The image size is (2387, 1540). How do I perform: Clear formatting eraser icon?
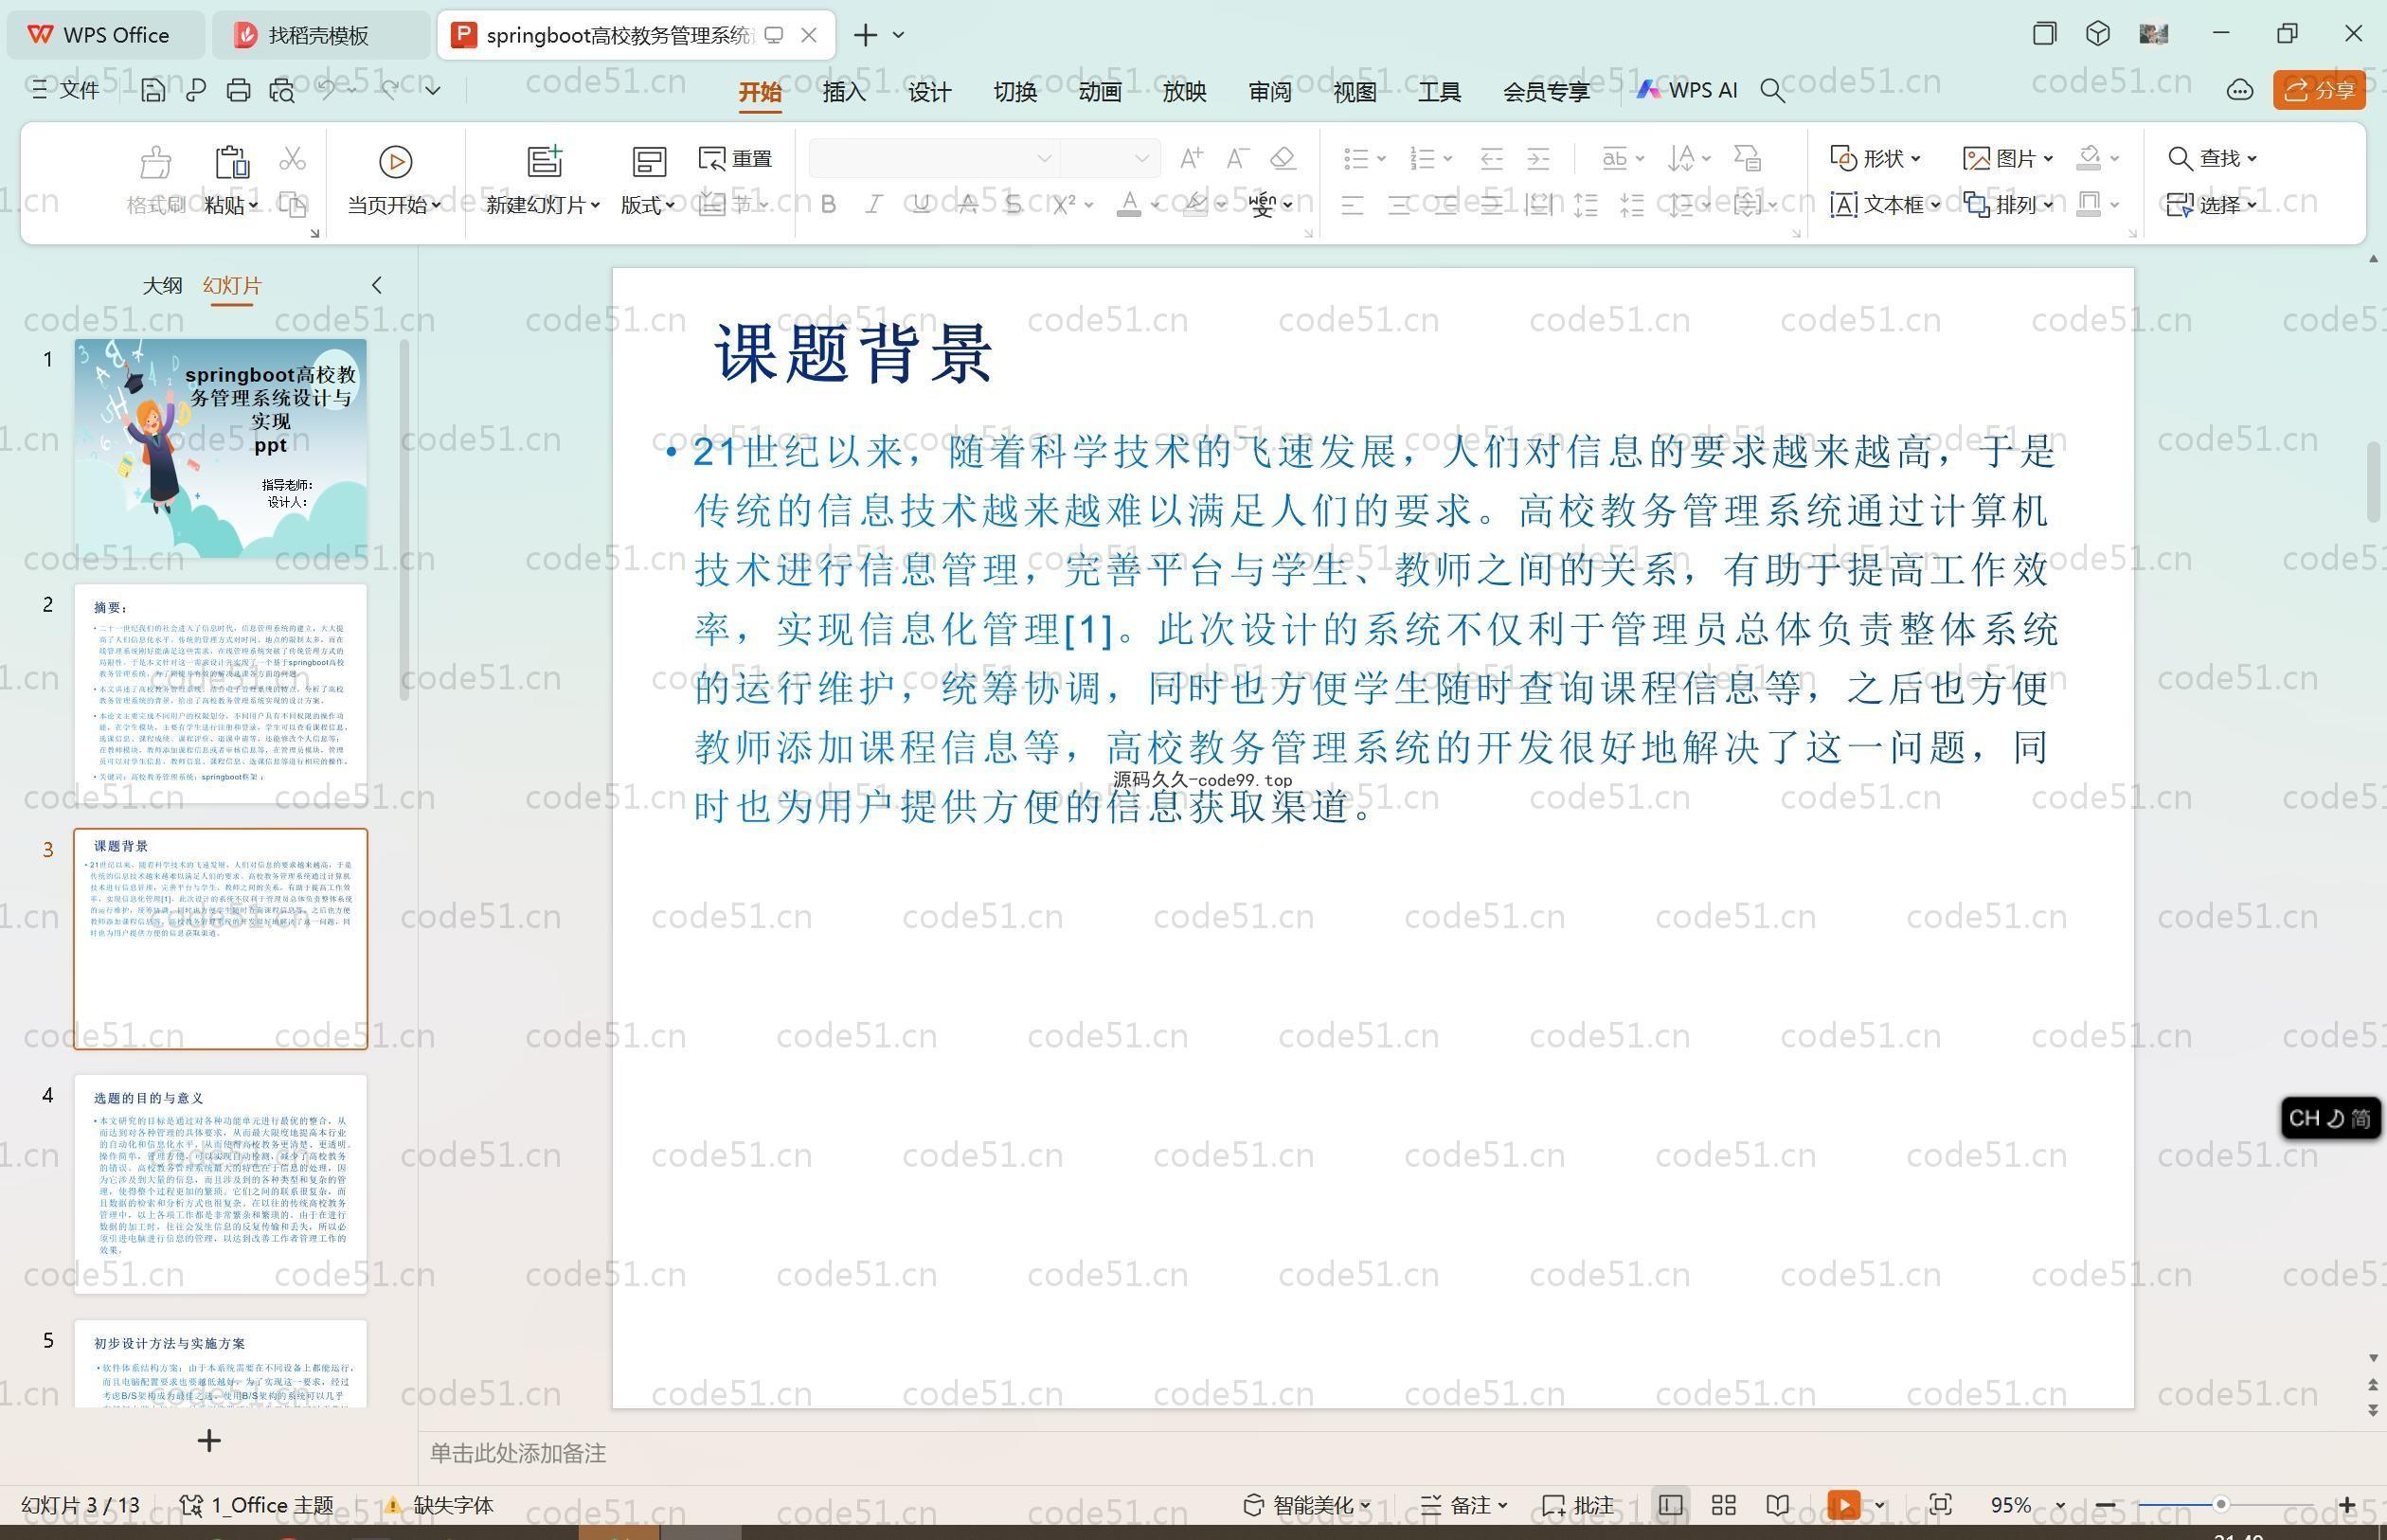pos(1283,158)
